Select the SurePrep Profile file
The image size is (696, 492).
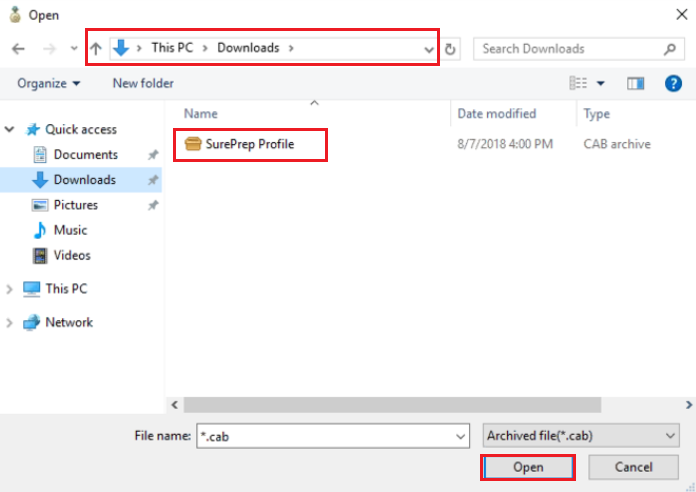click(x=249, y=144)
